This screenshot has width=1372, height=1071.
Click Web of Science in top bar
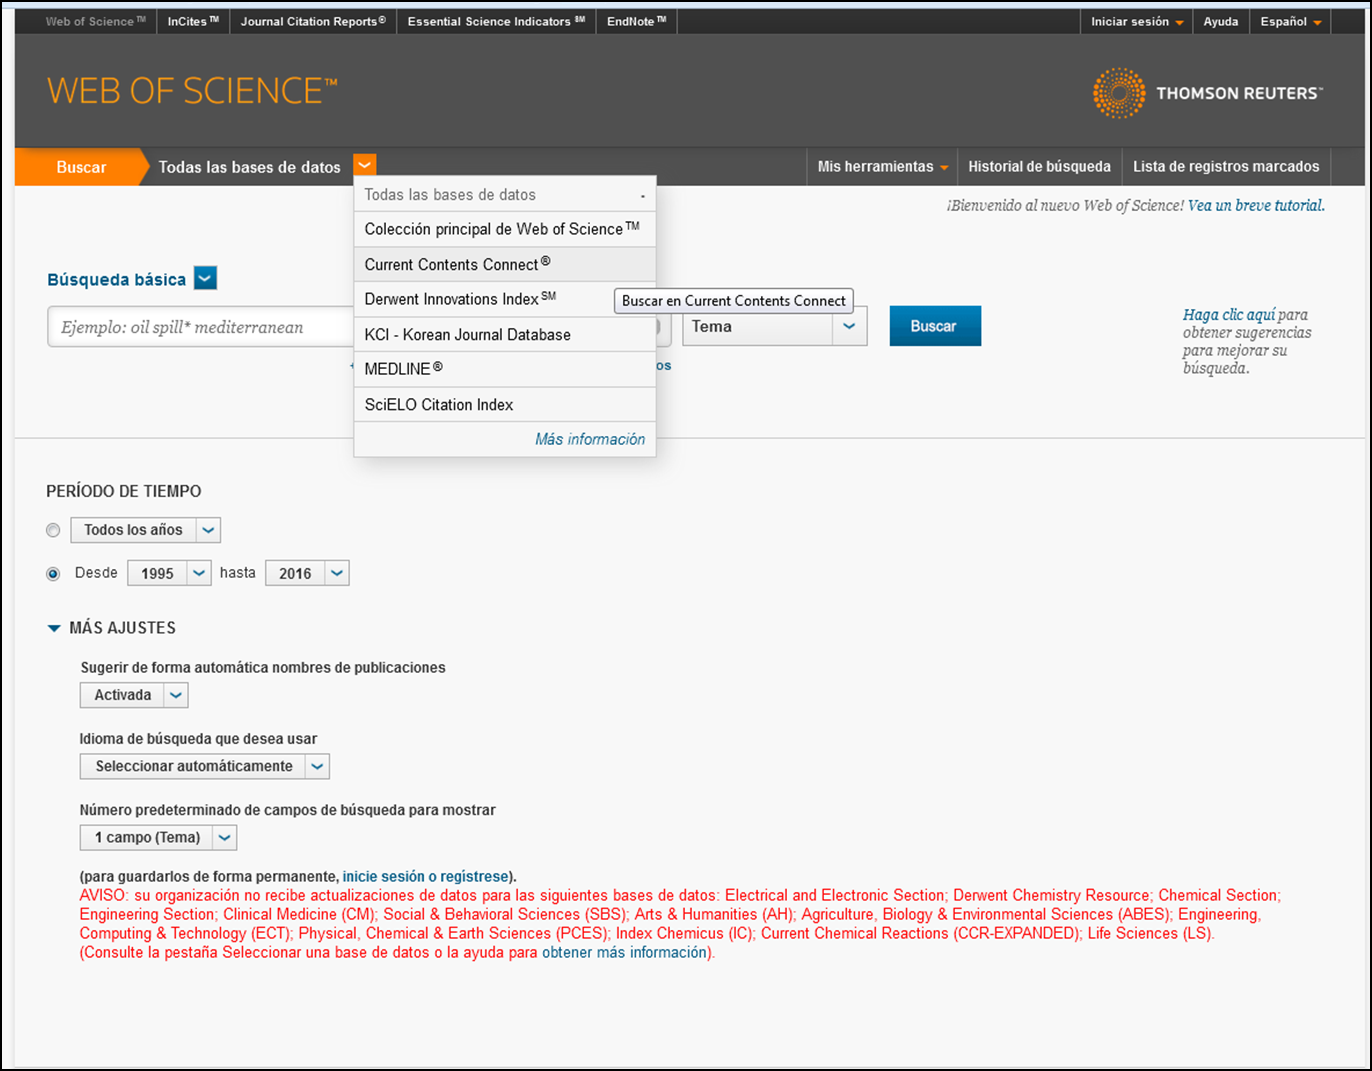(95, 21)
